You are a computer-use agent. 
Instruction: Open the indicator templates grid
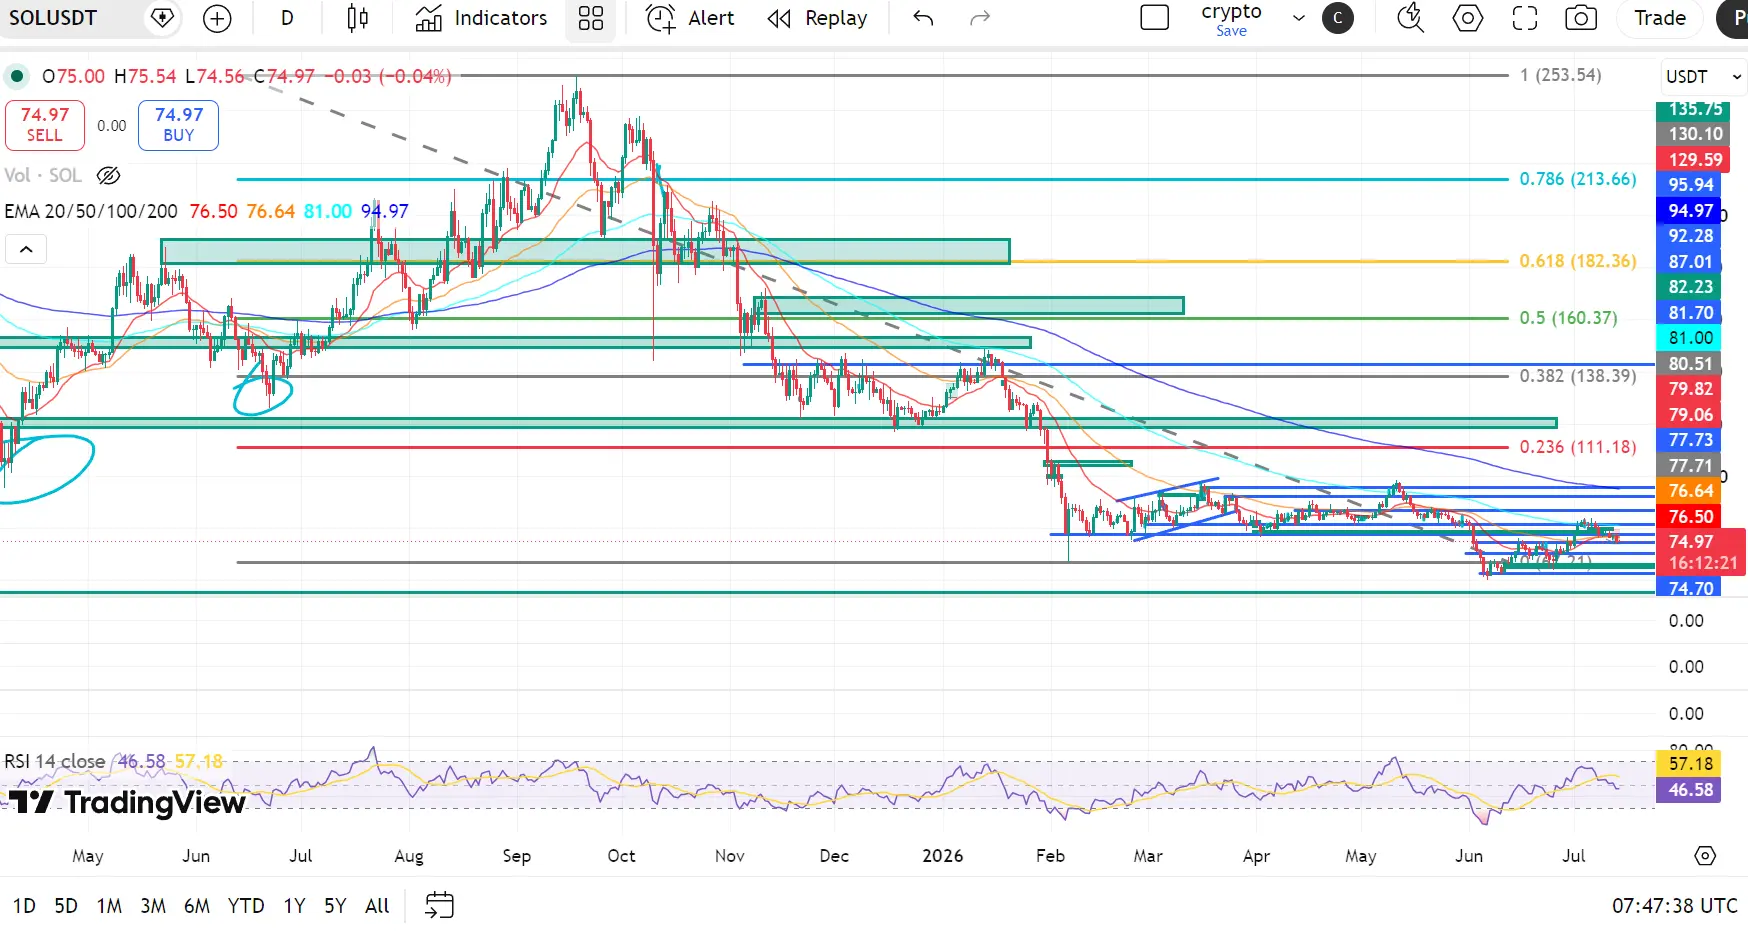pyautogui.click(x=591, y=18)
